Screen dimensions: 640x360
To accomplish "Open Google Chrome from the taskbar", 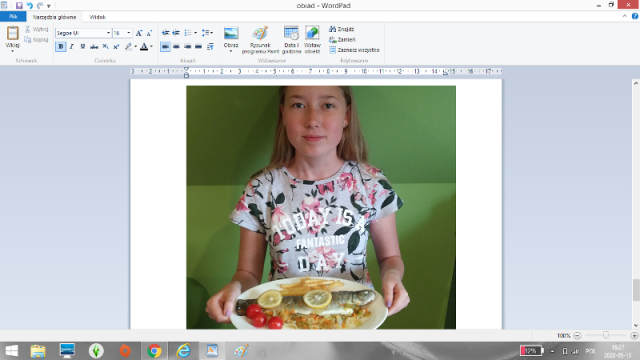I will coord(154,351).
